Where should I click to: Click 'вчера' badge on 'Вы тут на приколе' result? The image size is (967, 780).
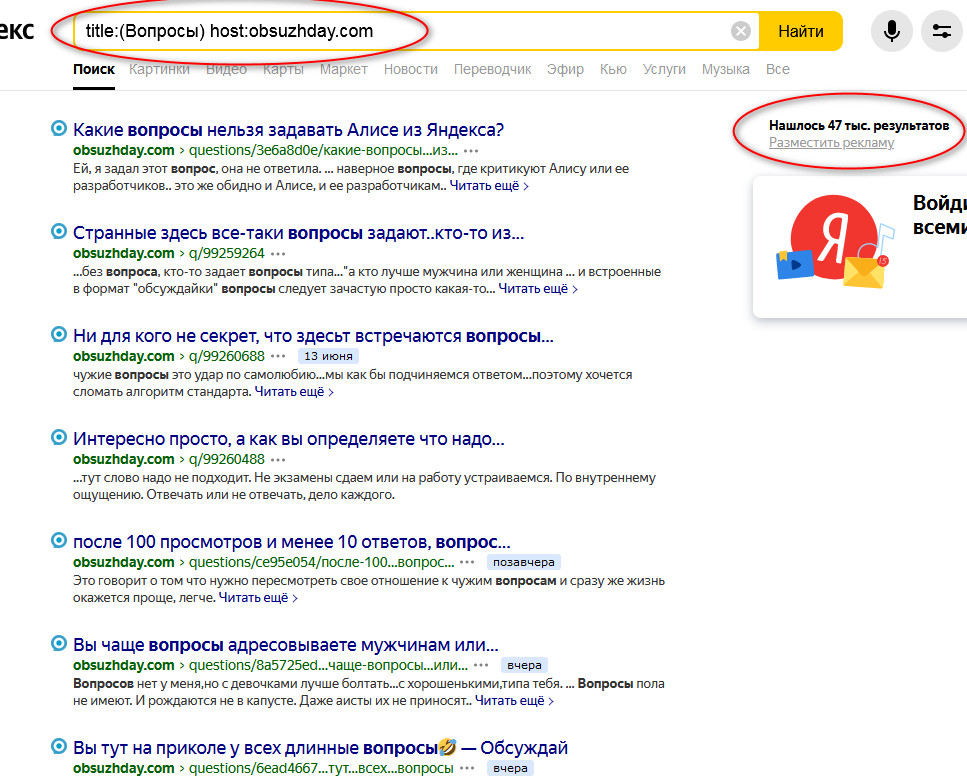[510, 768]
